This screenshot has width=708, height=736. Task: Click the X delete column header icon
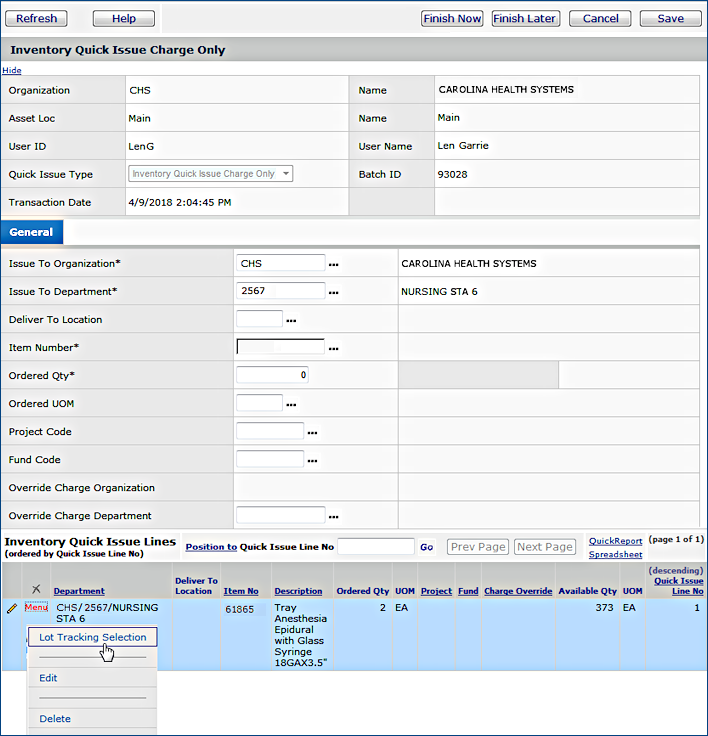(36, 590)
